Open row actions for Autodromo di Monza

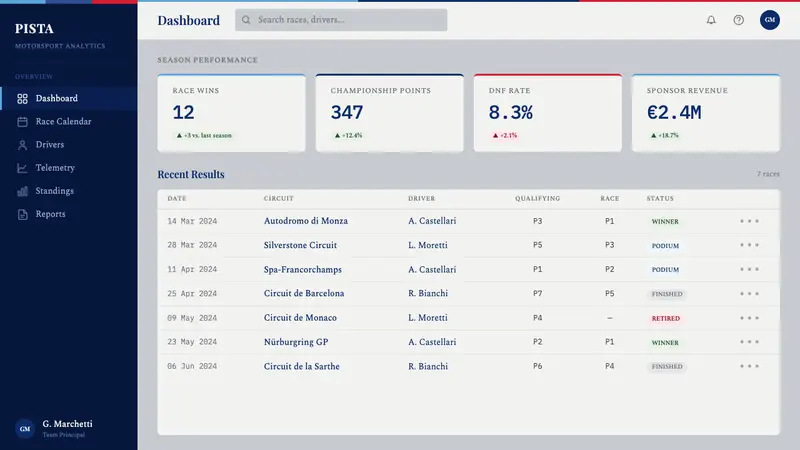(749, 221)
